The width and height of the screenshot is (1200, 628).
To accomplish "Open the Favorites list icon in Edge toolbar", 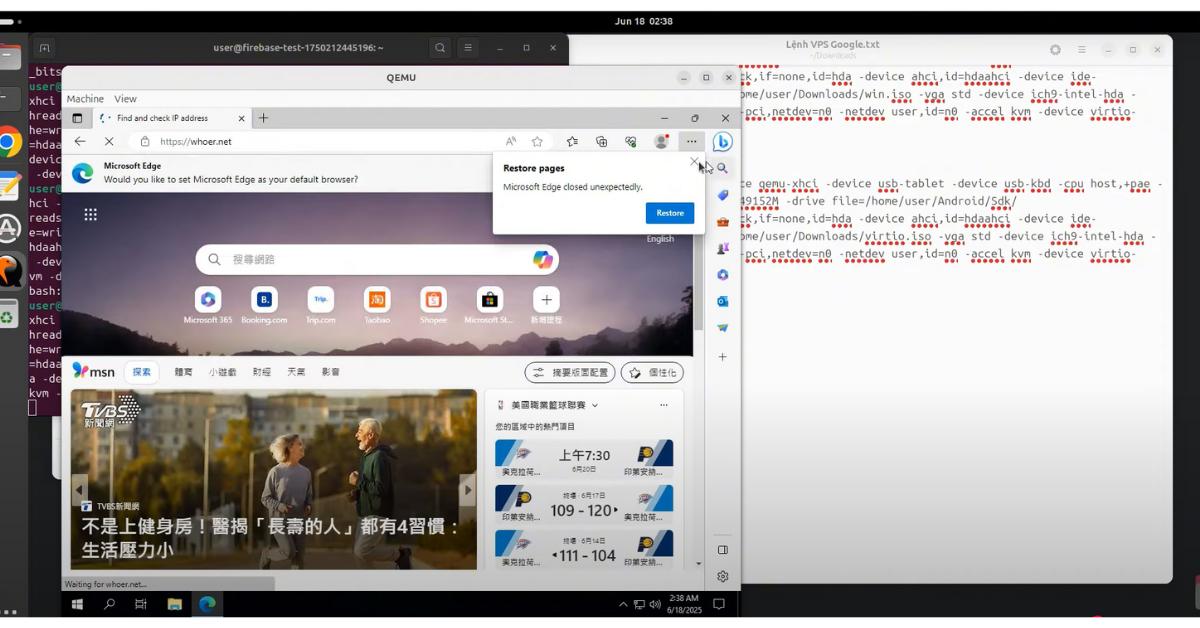I will (572, 142).
